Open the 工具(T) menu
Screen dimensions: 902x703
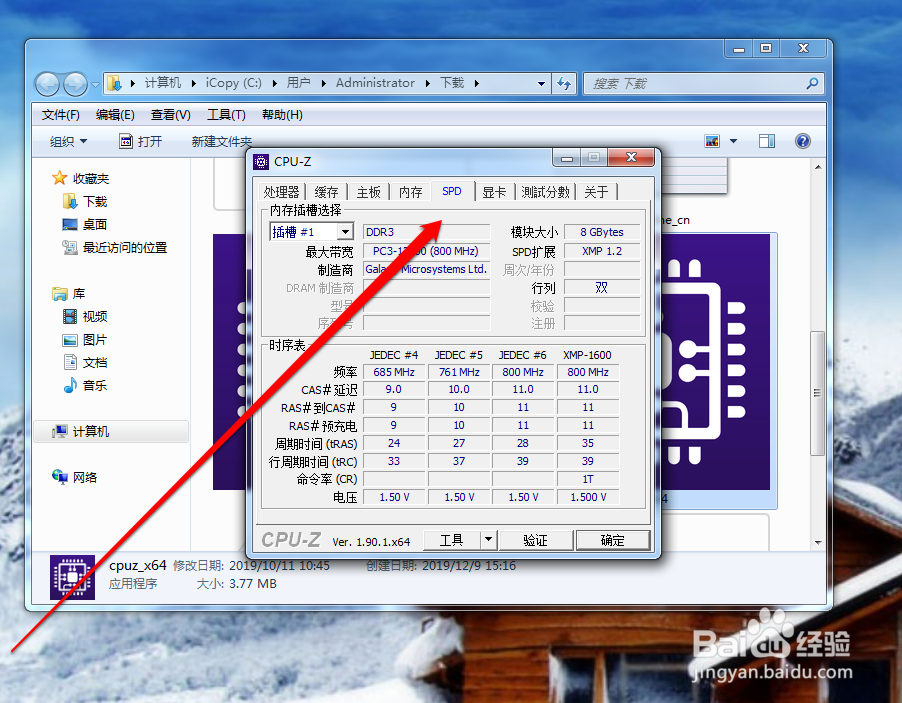[x=226, y=114]
